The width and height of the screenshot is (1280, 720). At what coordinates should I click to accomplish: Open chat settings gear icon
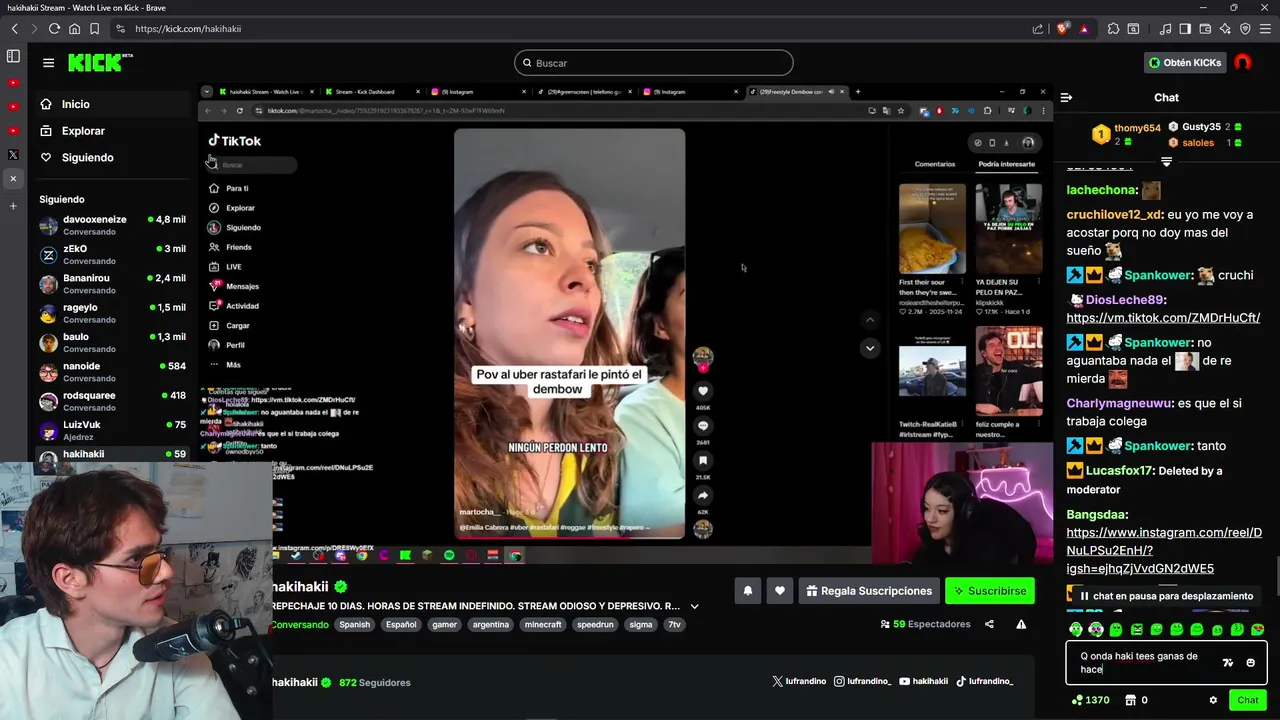[1213, 700]
